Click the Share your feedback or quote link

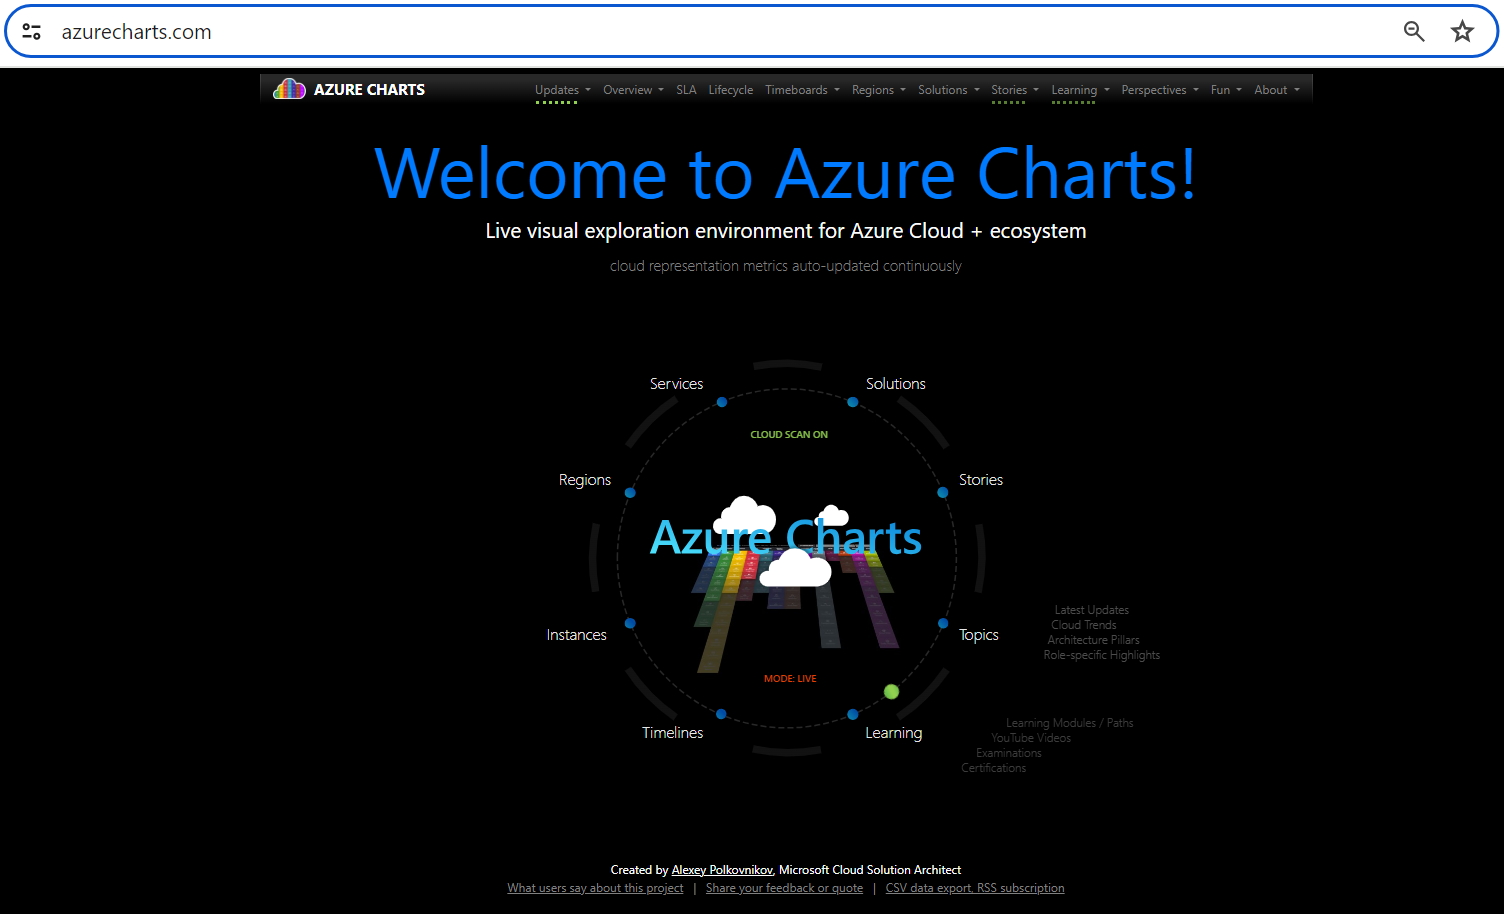pos(784,887)
